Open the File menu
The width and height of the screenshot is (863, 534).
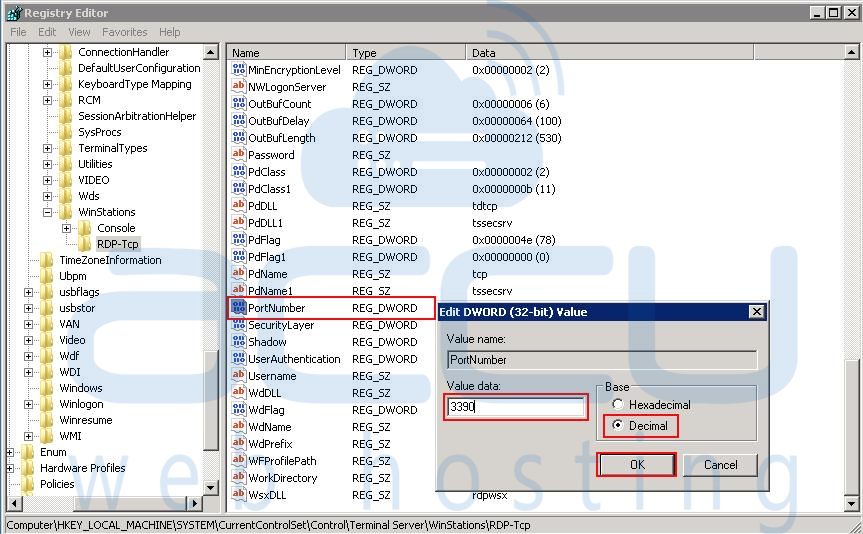(18, 32)
